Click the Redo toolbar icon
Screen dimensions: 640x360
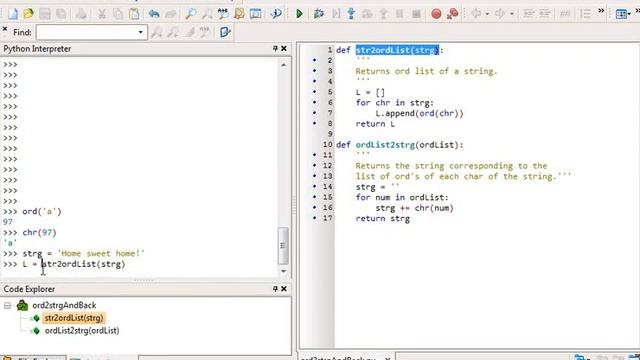[170, 14]
